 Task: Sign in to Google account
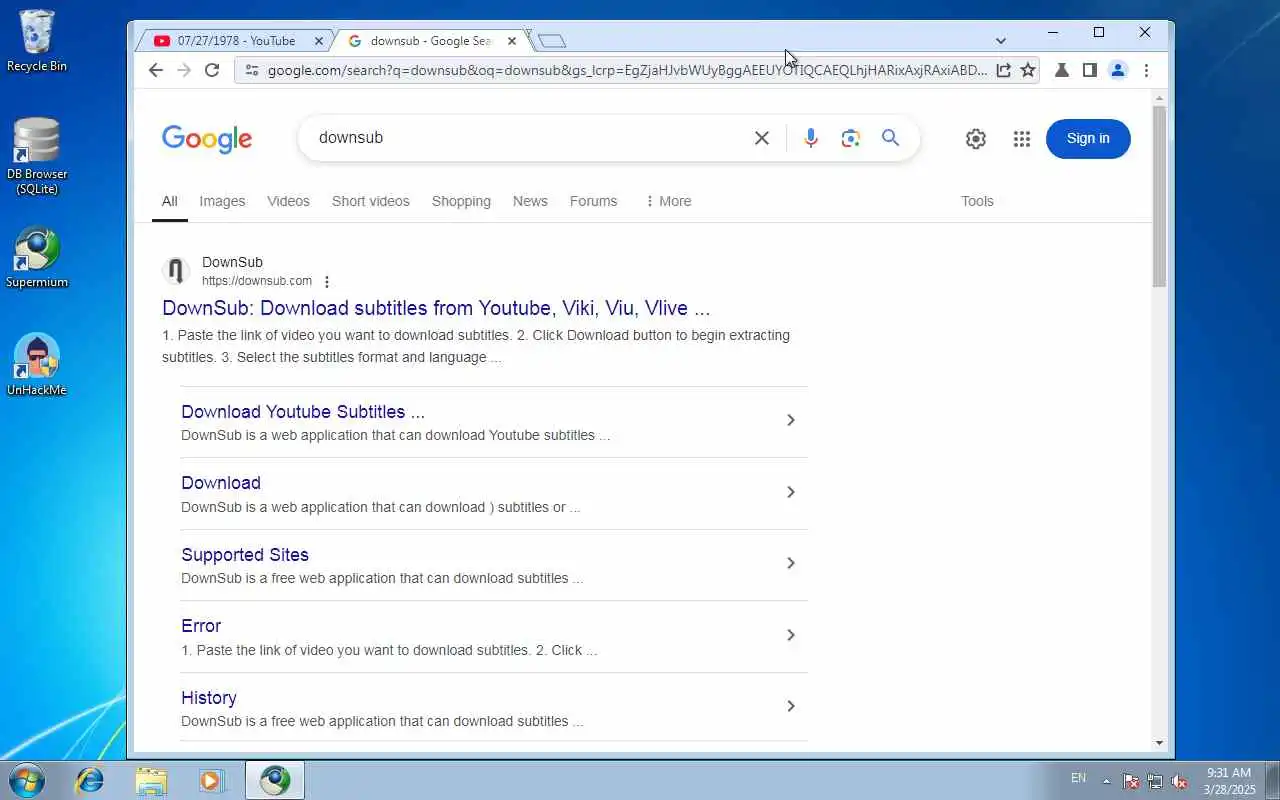pyautogui.click(x=1088, y=139)
